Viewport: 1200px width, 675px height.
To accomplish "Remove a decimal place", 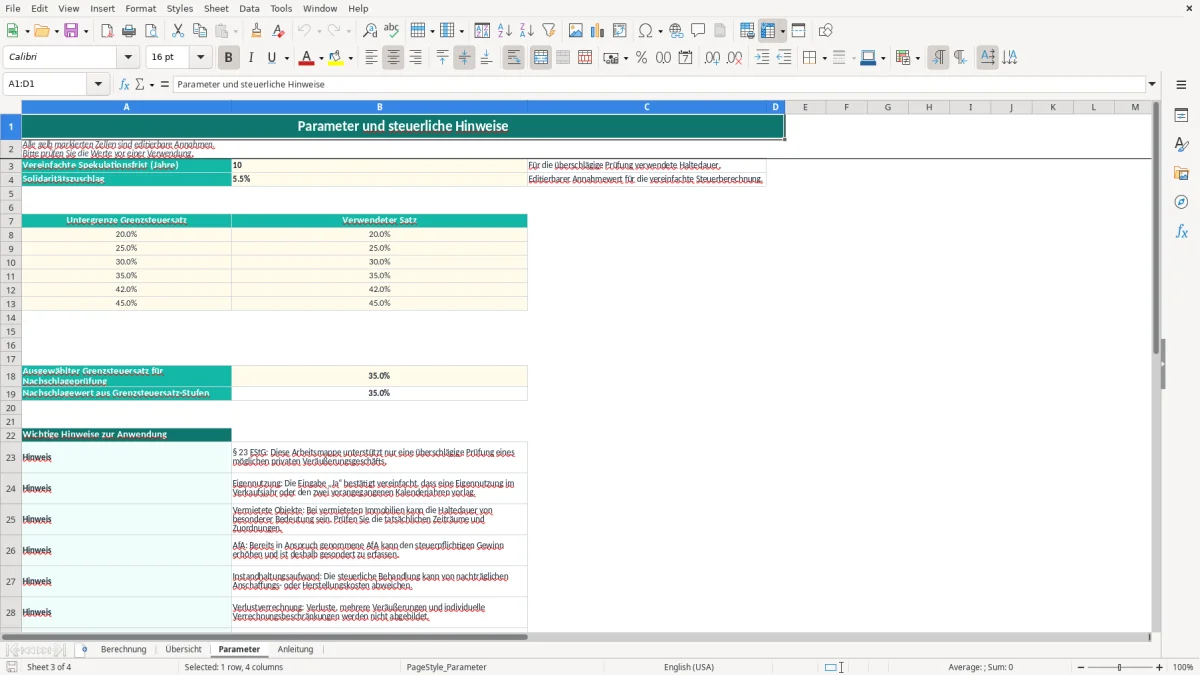I will pyautogui.click(x=735, y=58).
